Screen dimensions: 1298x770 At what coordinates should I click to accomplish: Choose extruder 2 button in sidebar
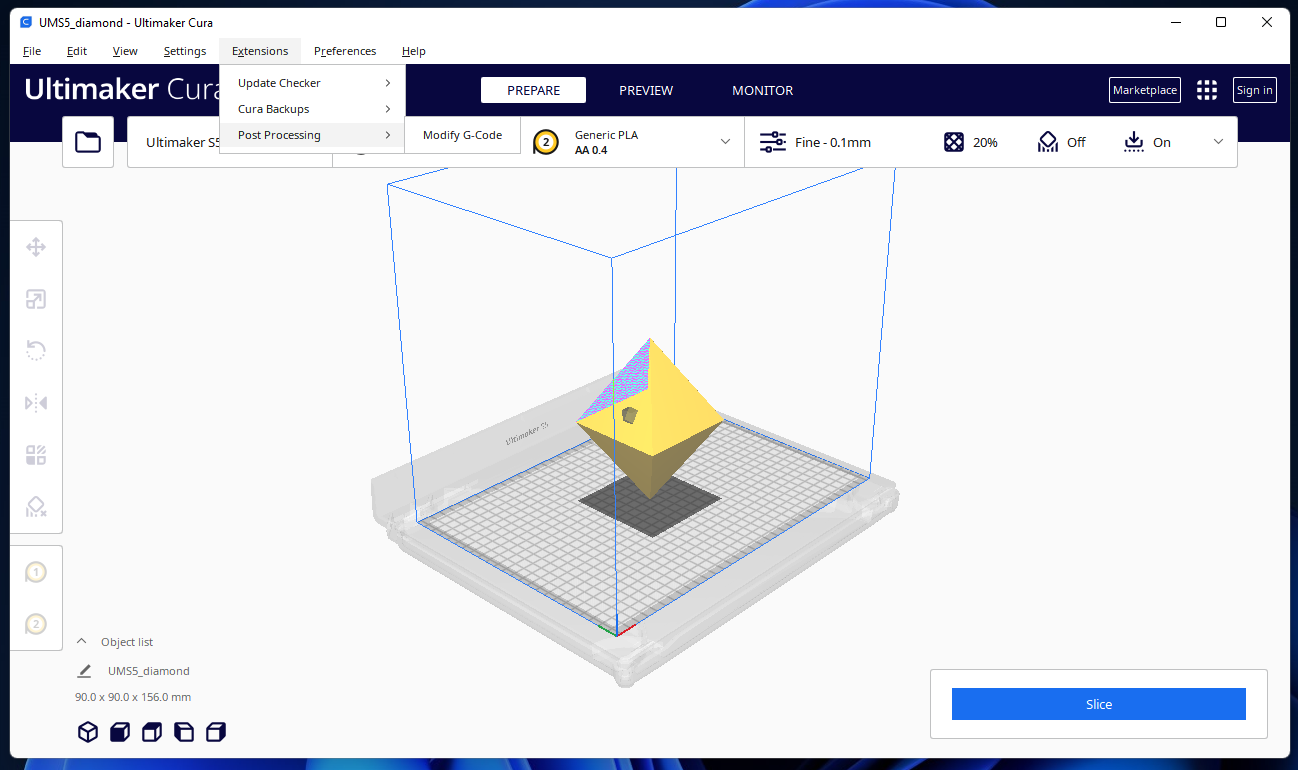[36, 624]
